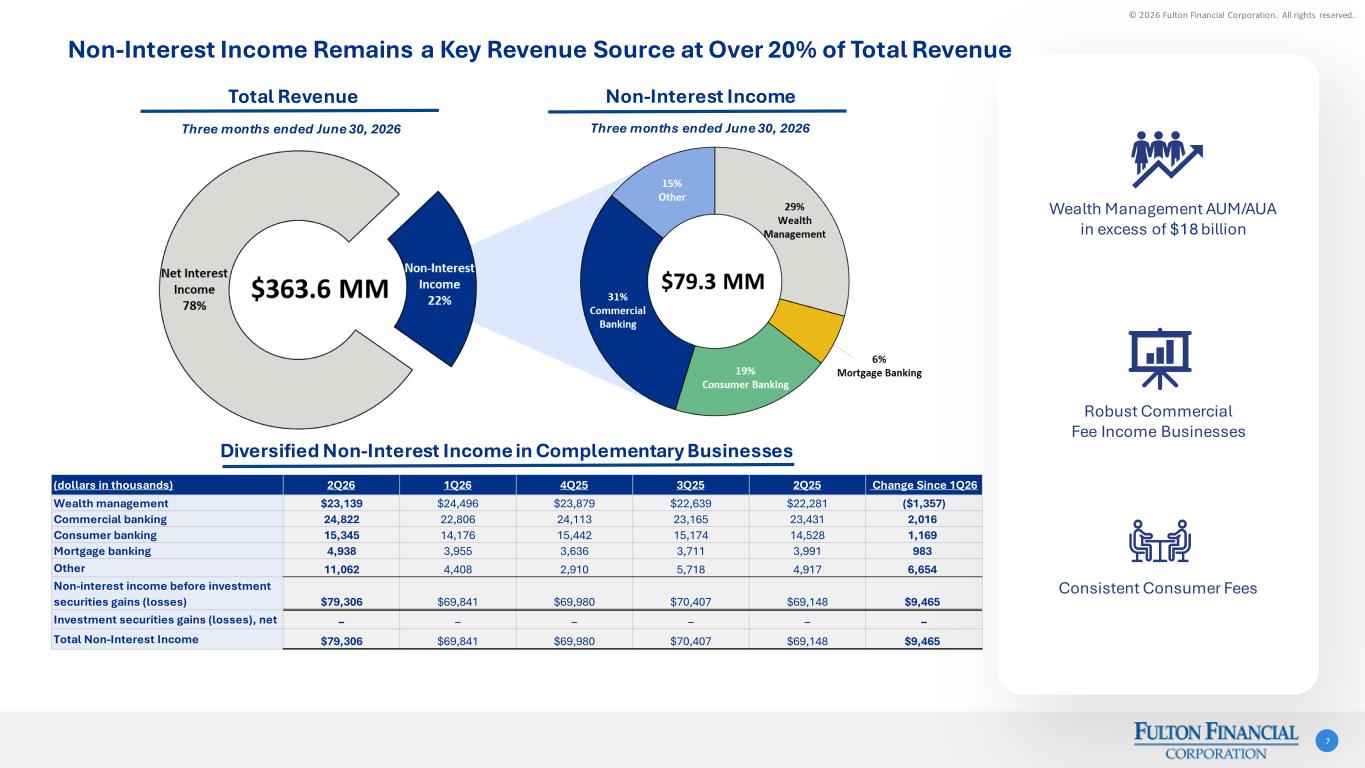
Task: Click the slide title about Non-Interest Income
Action: (540, 49)
